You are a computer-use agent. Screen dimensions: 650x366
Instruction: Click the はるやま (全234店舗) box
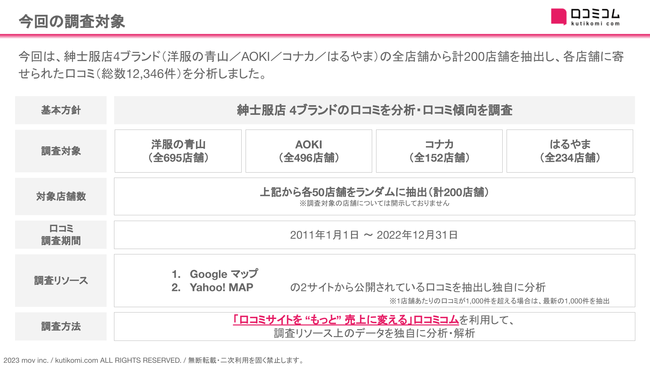click(x=570, y=151)
